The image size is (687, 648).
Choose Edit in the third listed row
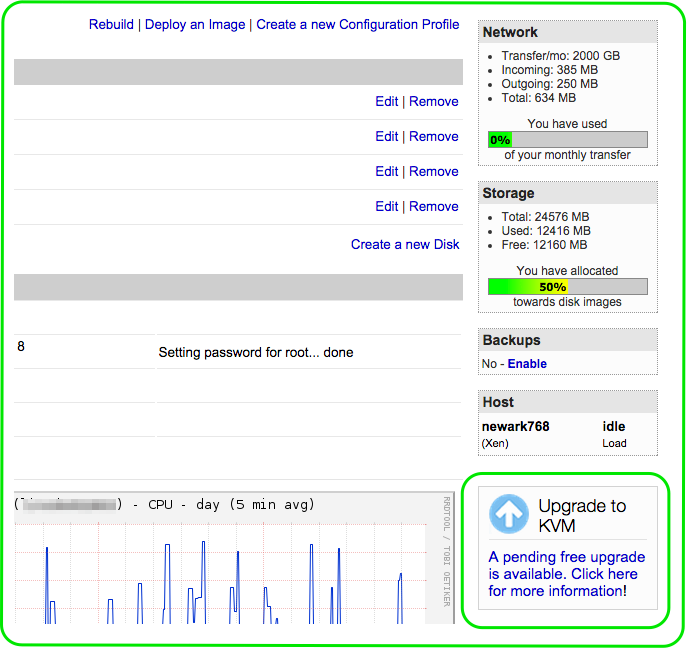coord(386,171)
